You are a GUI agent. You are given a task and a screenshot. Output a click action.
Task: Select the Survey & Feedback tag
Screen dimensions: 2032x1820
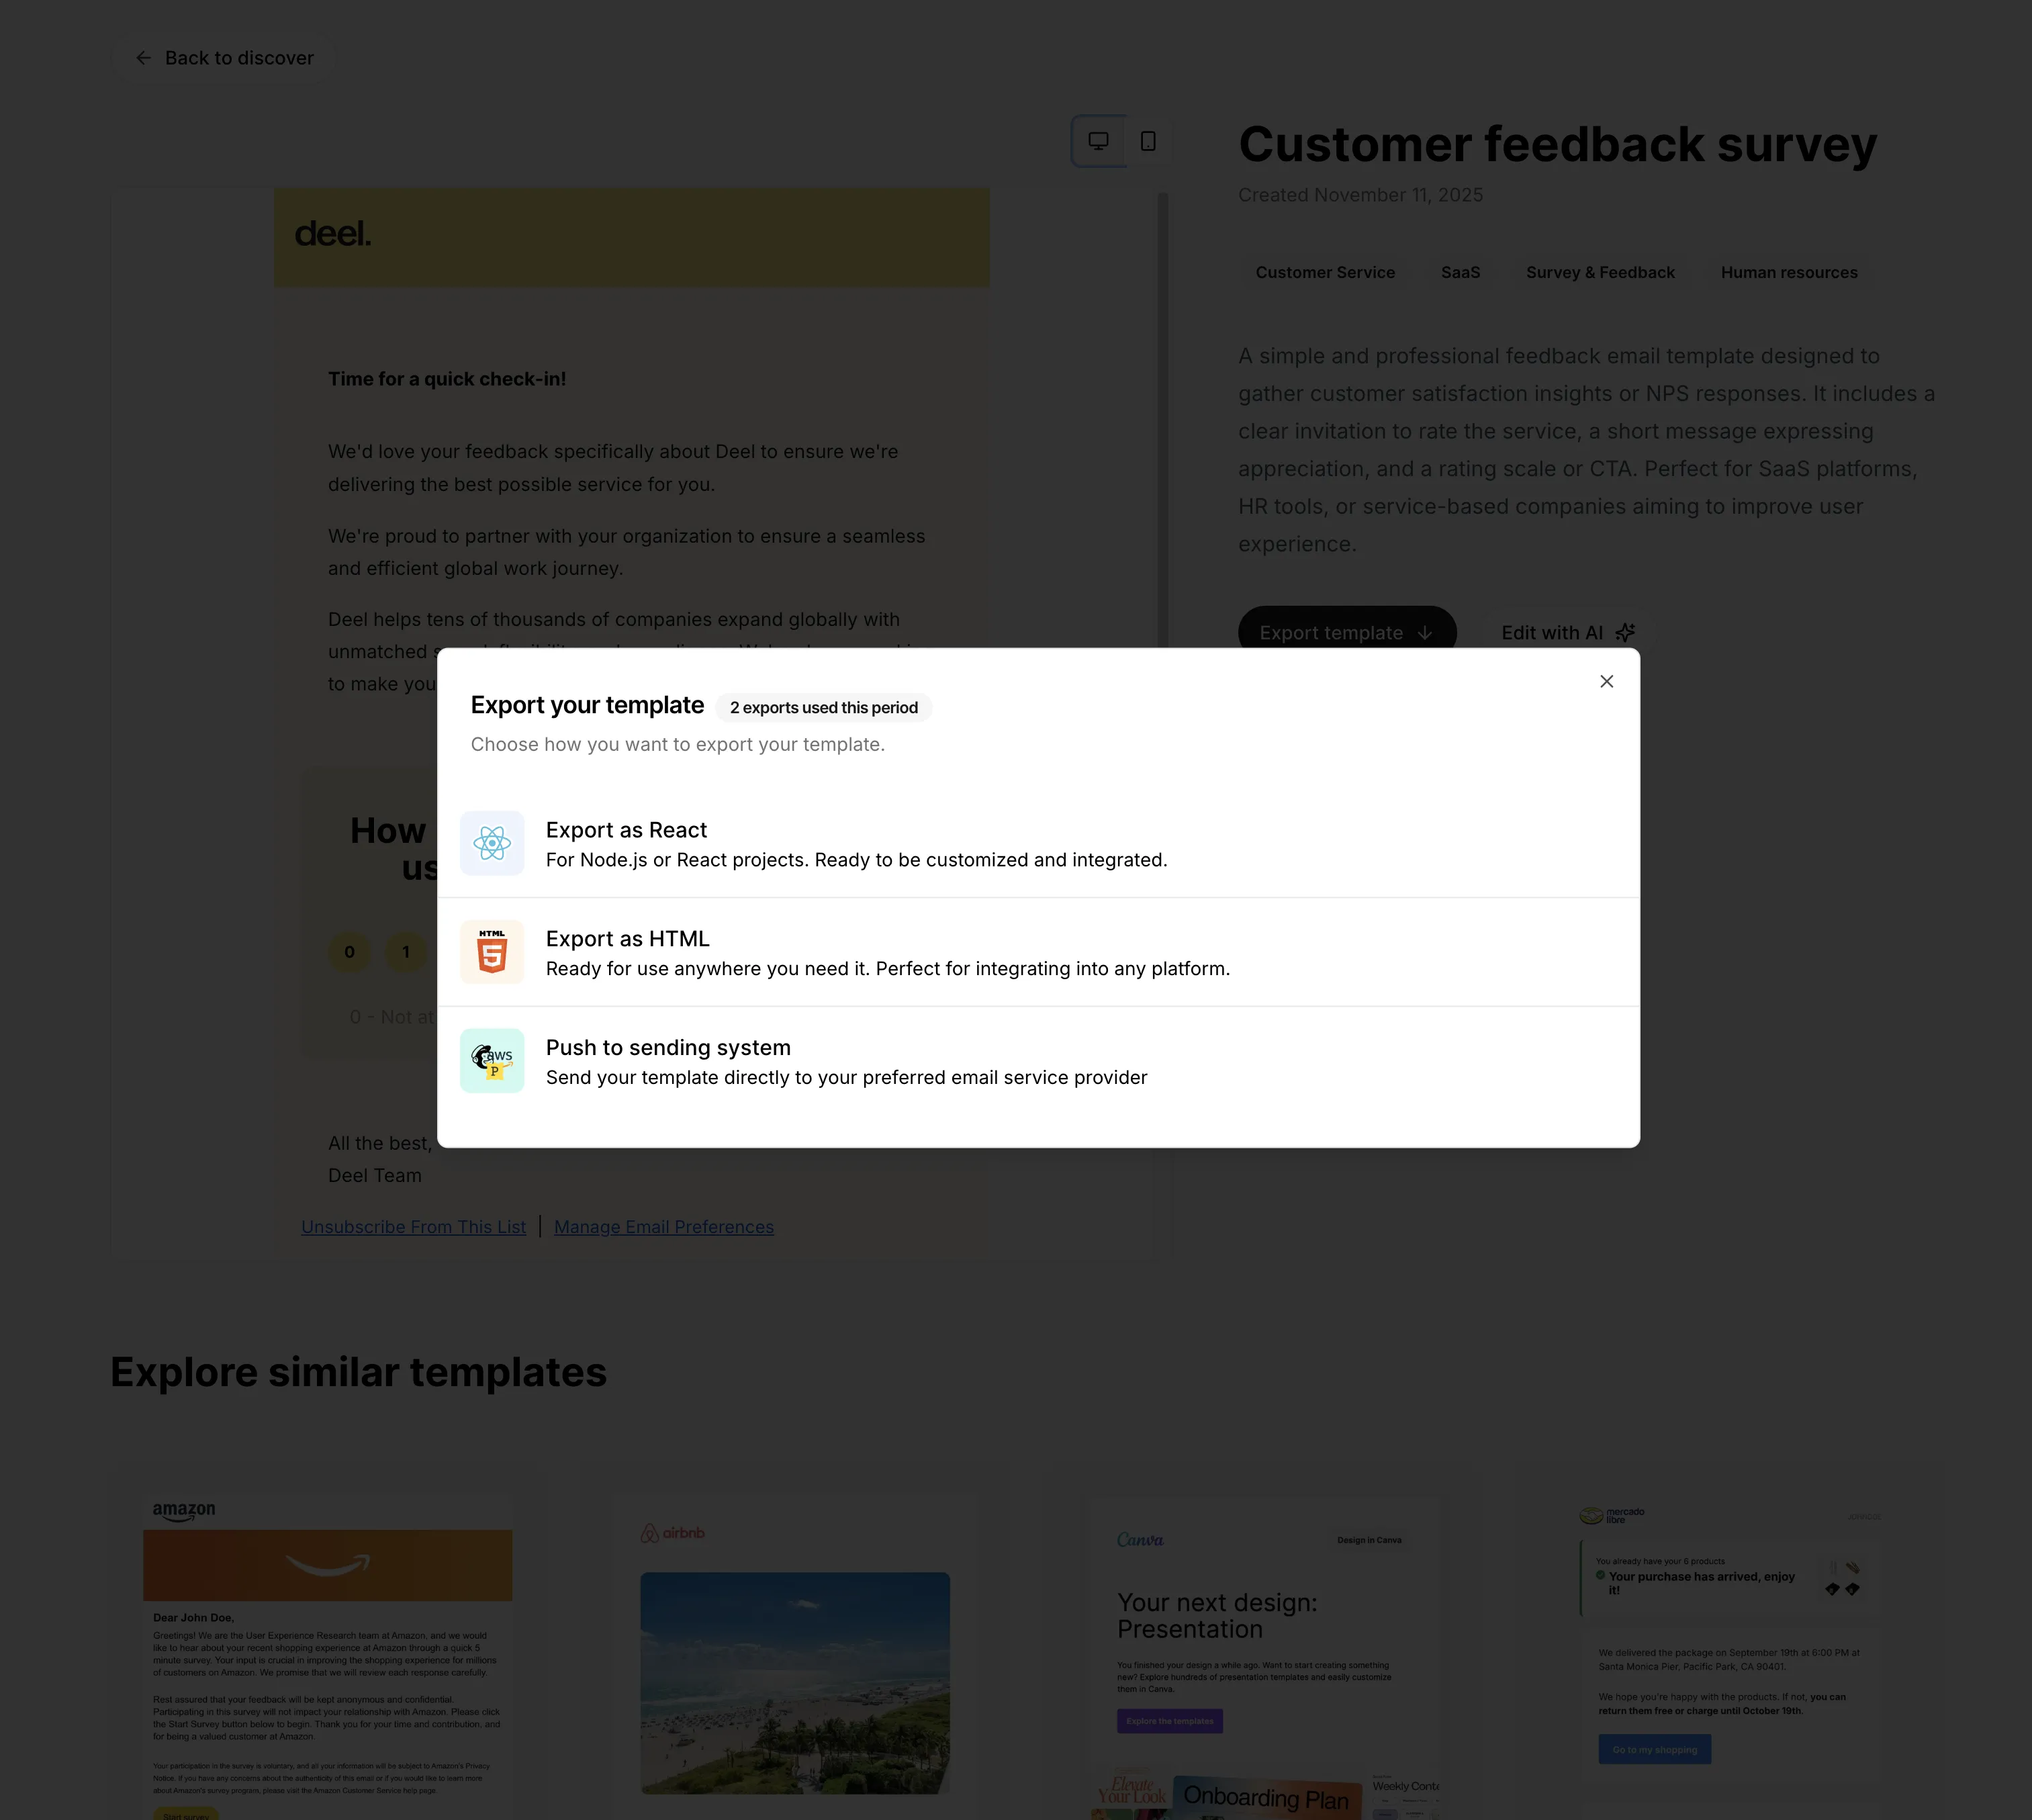click(x=1600, y=273)
